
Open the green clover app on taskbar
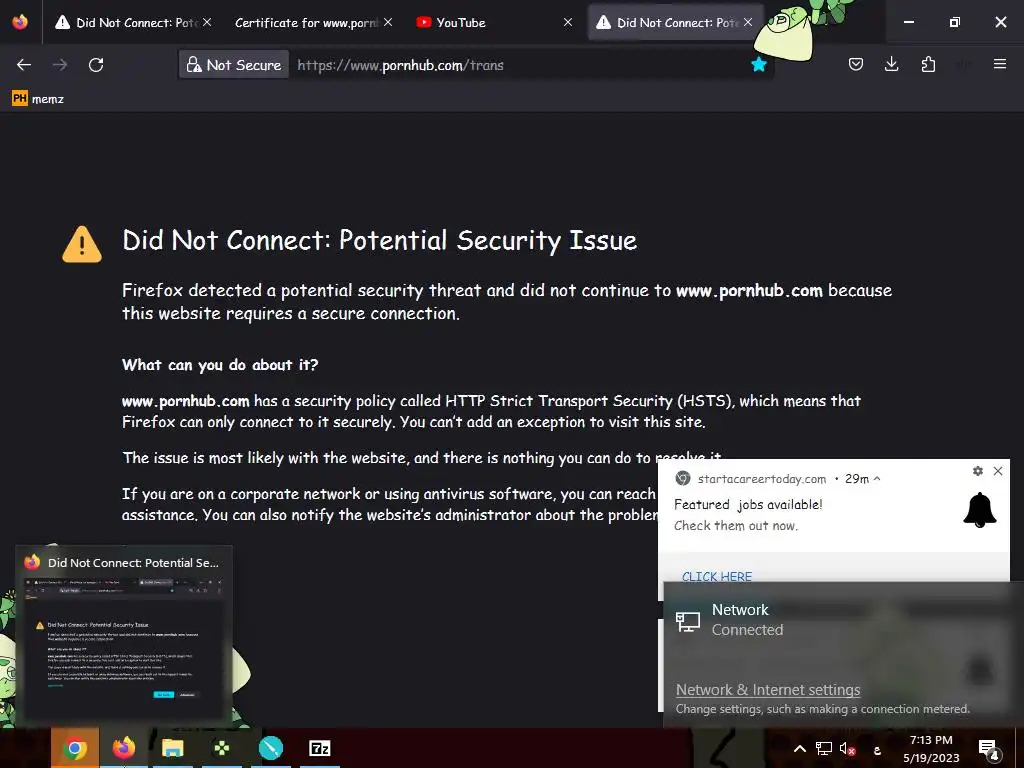click(221, 748)
